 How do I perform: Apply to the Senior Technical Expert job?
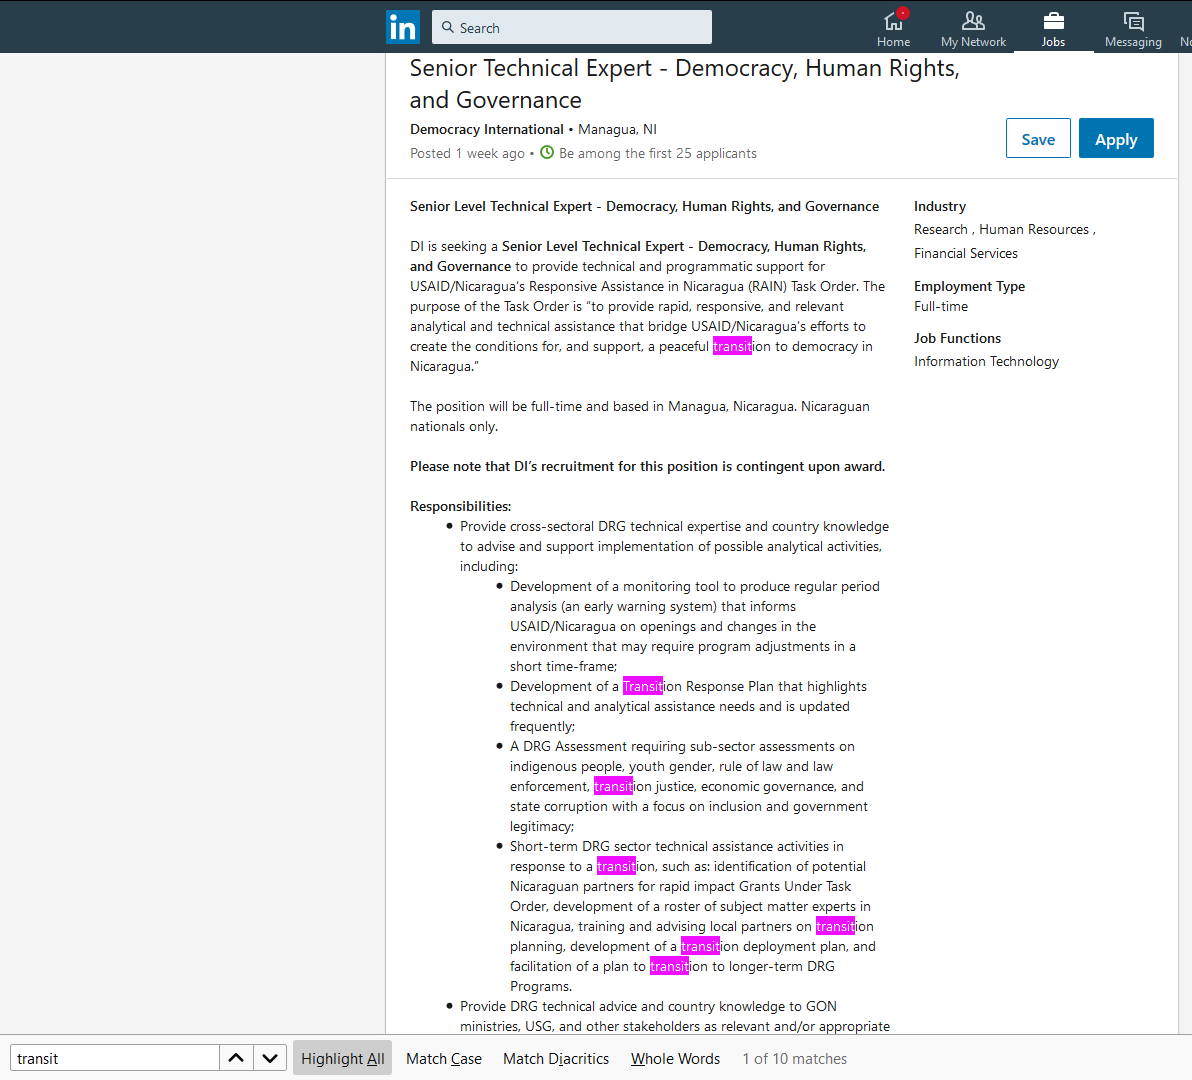pos(1116,138)
